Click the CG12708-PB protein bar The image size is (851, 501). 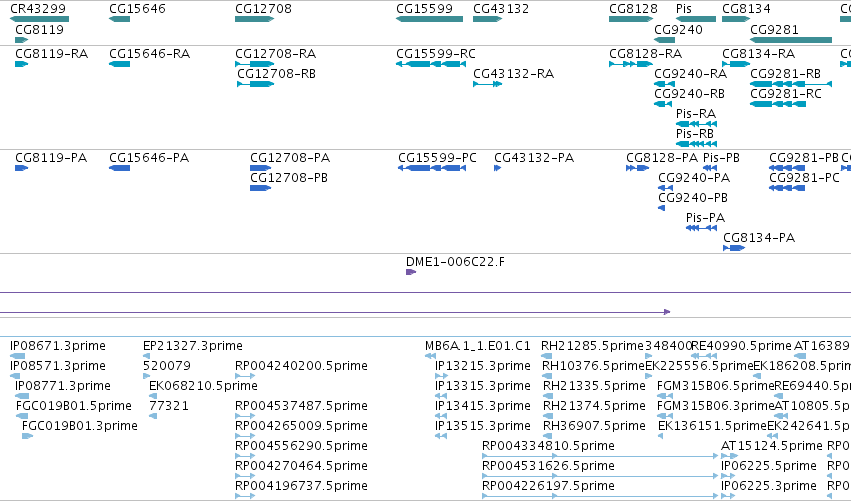tap(261, 188)
